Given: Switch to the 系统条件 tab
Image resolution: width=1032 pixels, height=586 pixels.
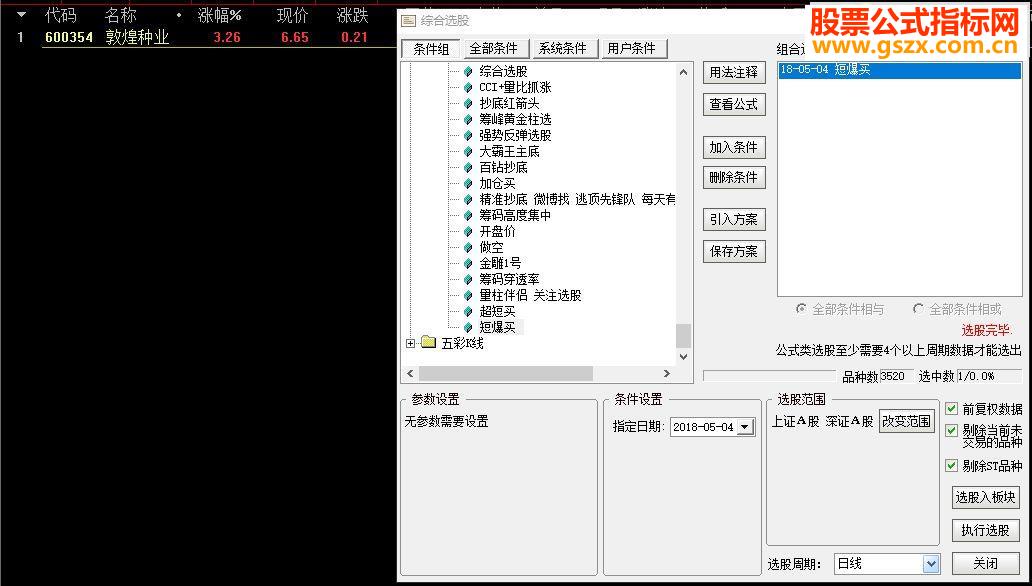Looking at the screenshot, I should [x=563, y=49].
